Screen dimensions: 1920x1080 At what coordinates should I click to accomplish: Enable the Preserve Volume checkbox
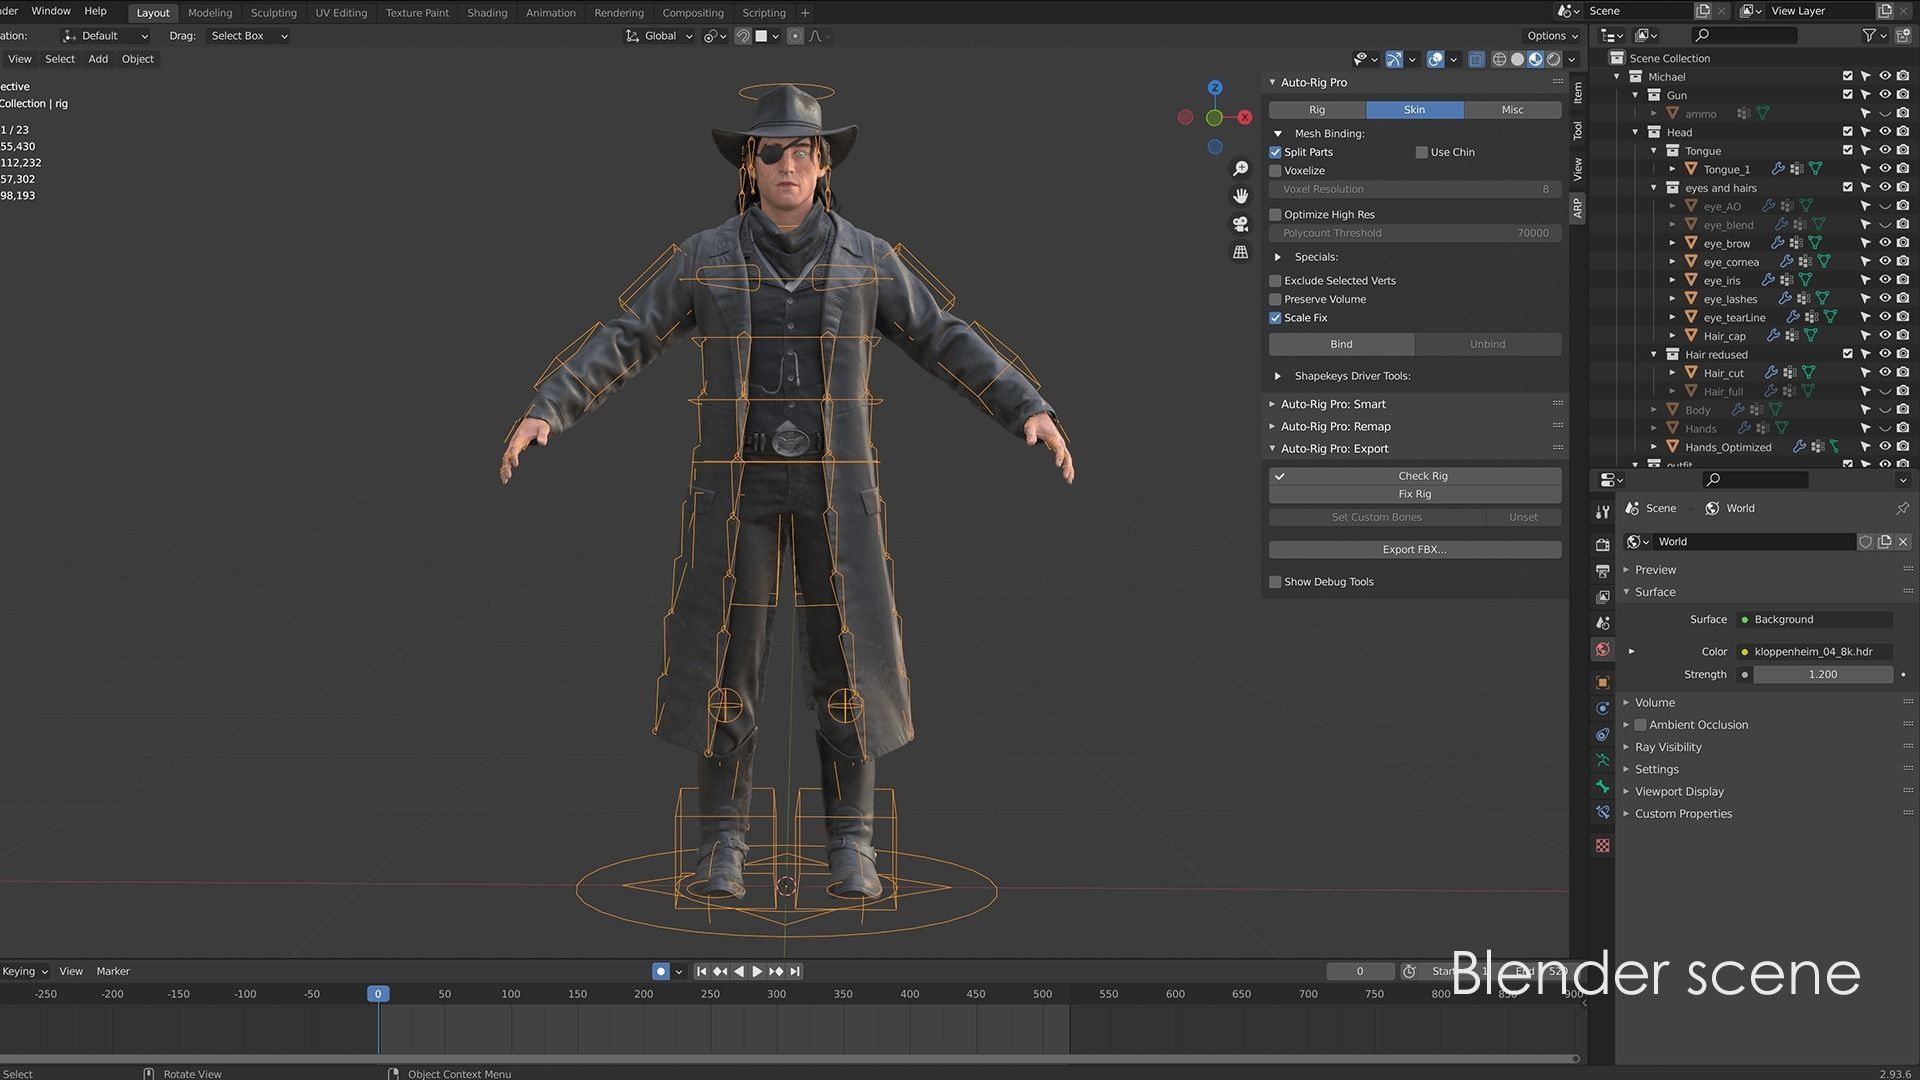(x=1275, y=299)
